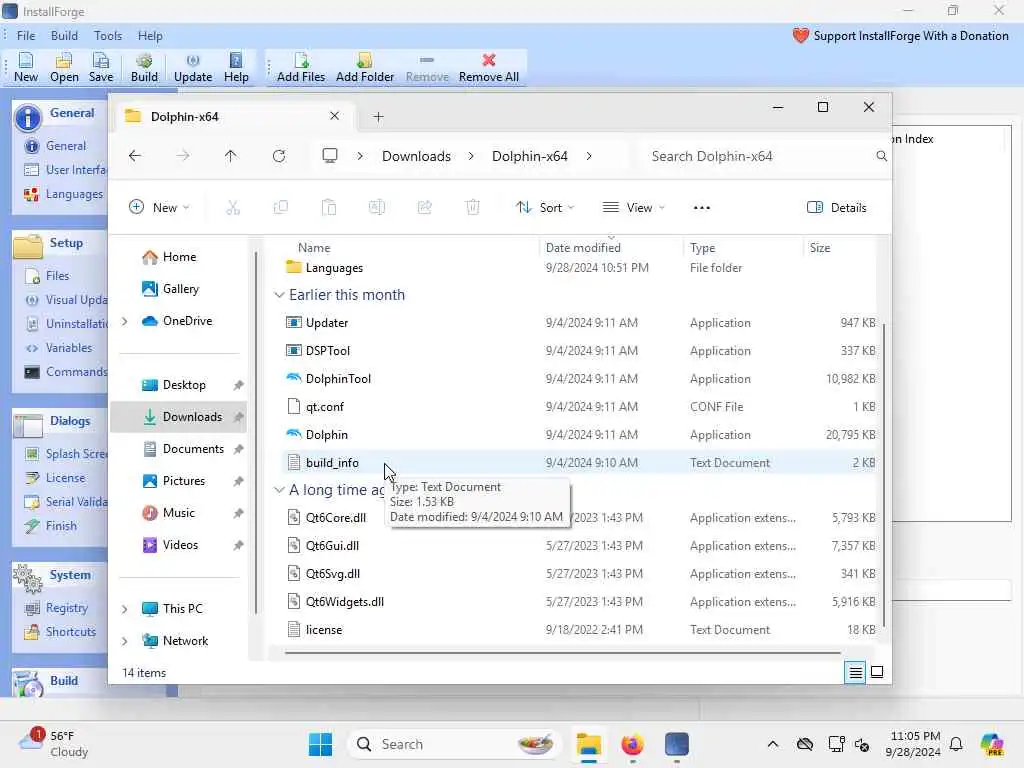Open the See more (three dots) menu
The height and width of the screenshot is (768, 1024).
point(701,208)
